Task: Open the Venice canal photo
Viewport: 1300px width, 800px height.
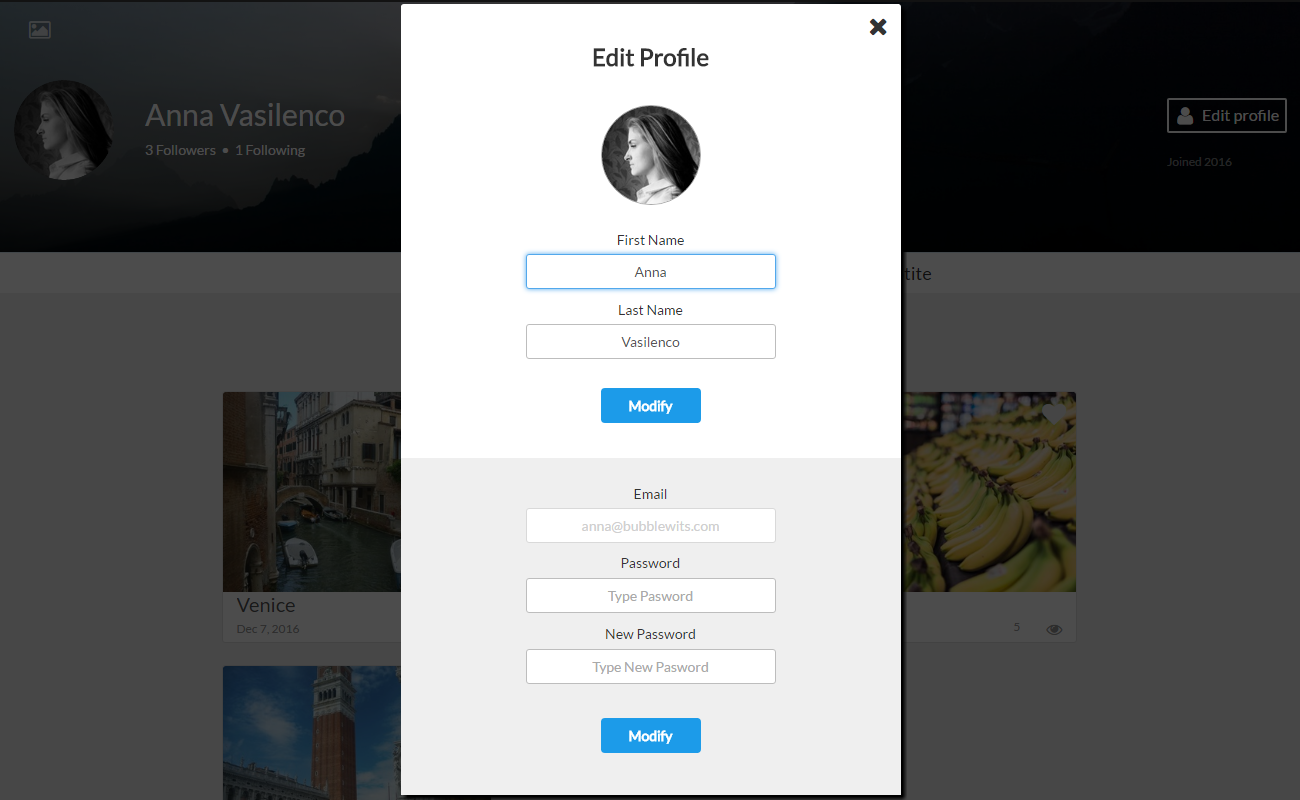Action: coord(312,492)
